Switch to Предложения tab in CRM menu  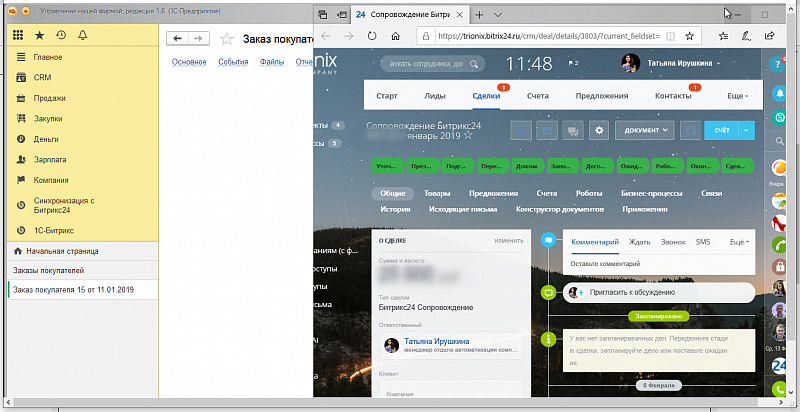click(602, 95)
